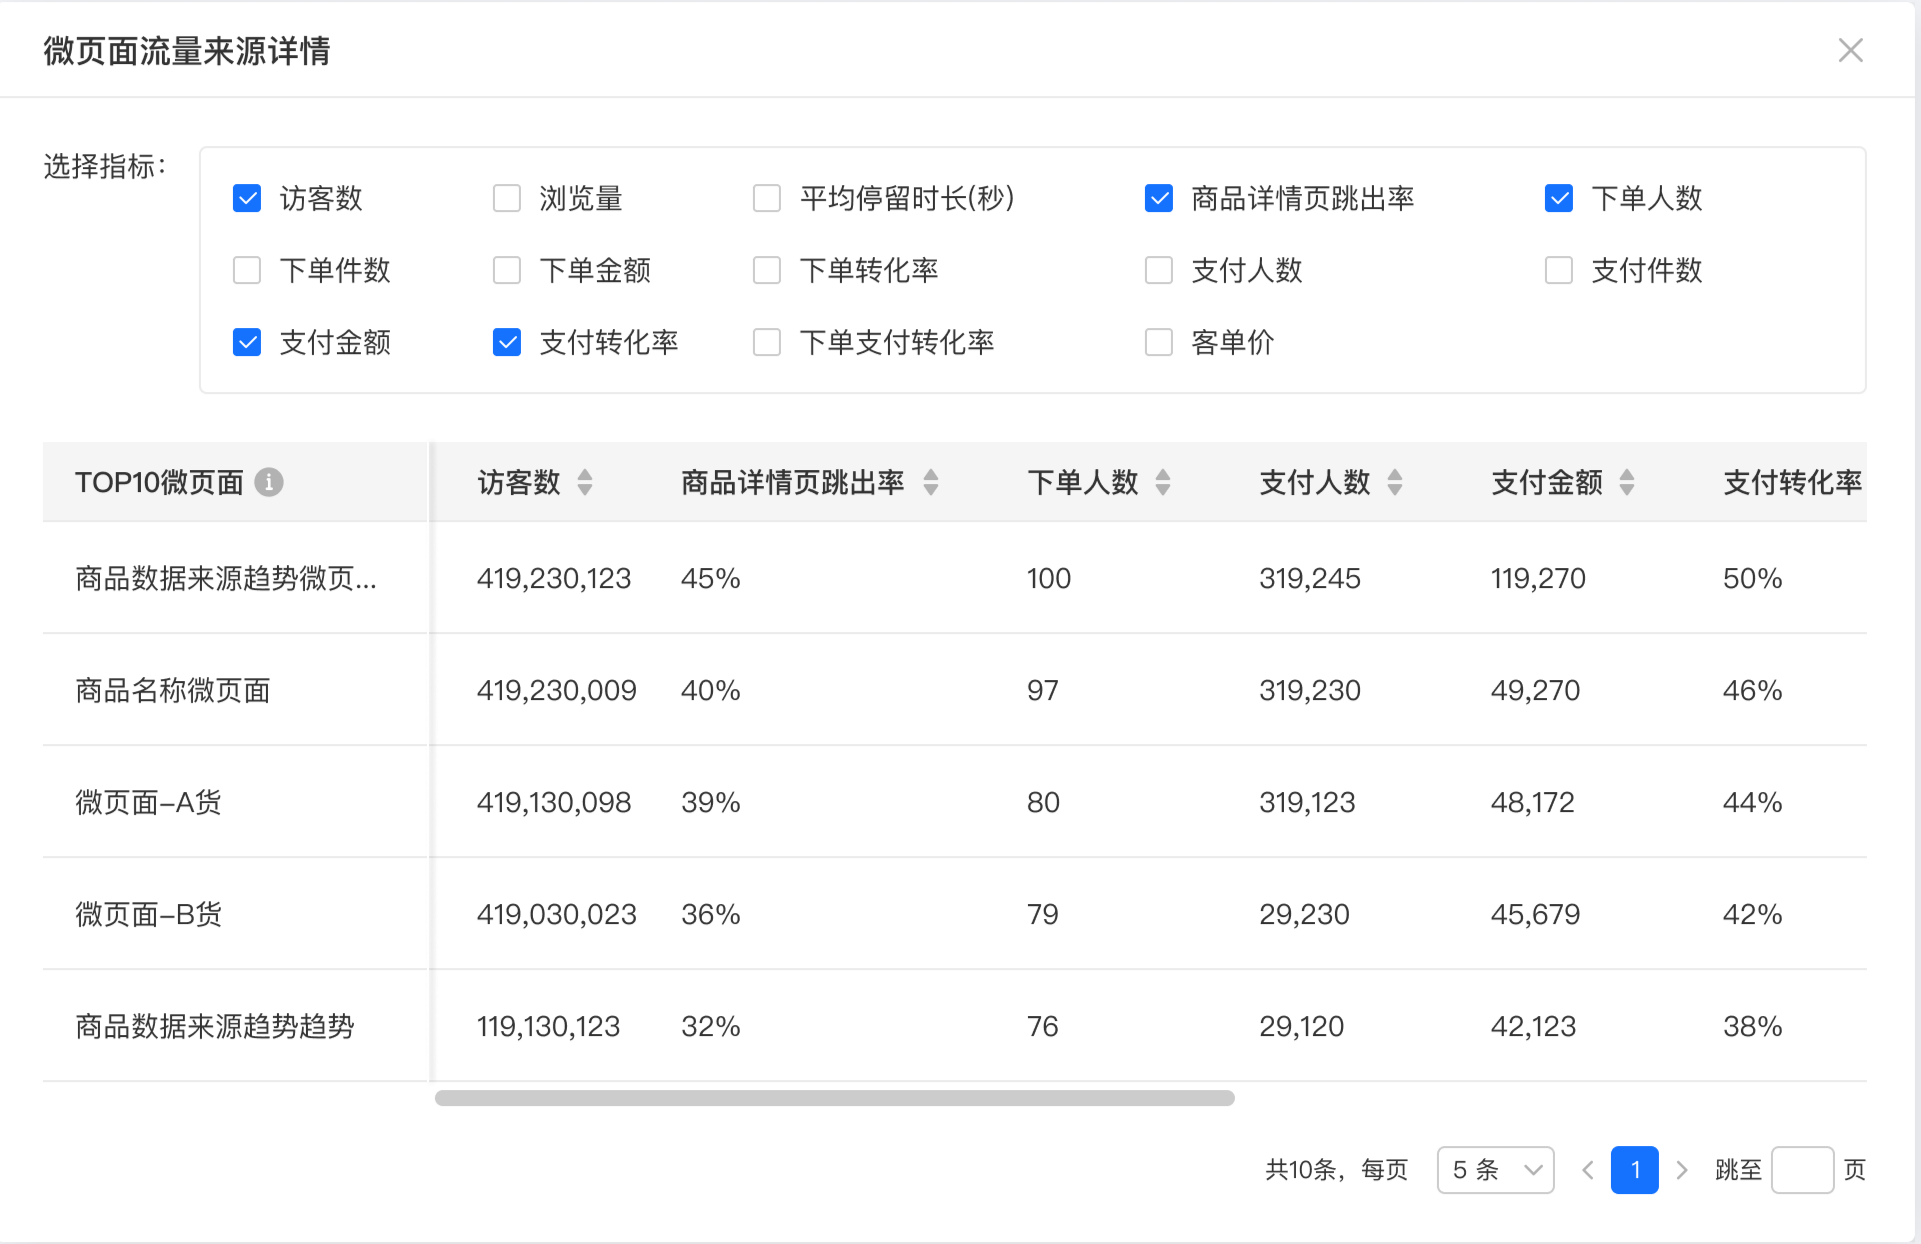
Task: Click visitor count 419,130,098
Action: [554, 802]
